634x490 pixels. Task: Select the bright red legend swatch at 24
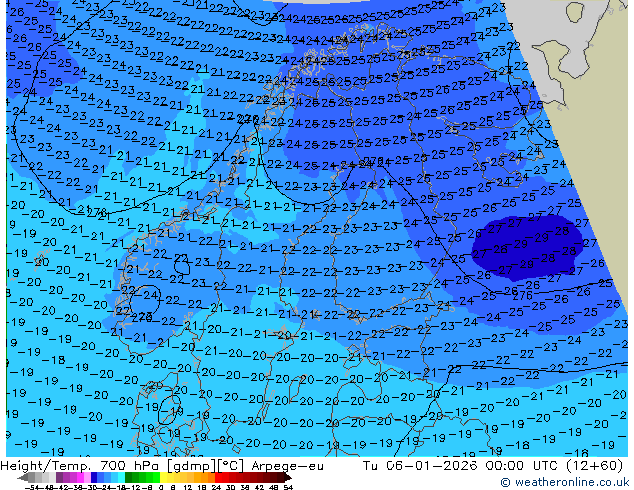click(218, 477)
